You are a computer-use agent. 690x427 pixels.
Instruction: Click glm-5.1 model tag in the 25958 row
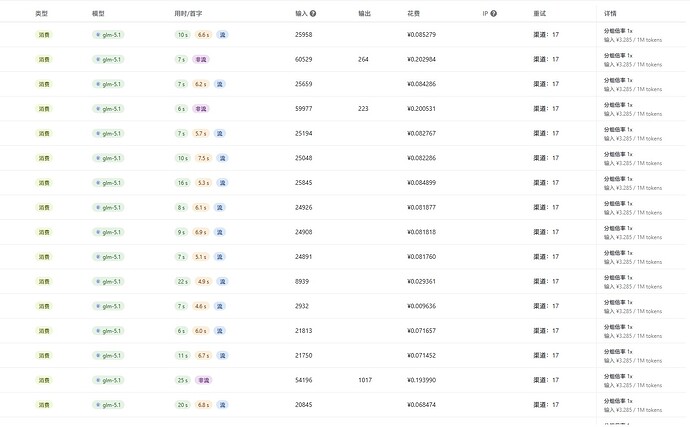pyautogui.click(x=108, y=35)
